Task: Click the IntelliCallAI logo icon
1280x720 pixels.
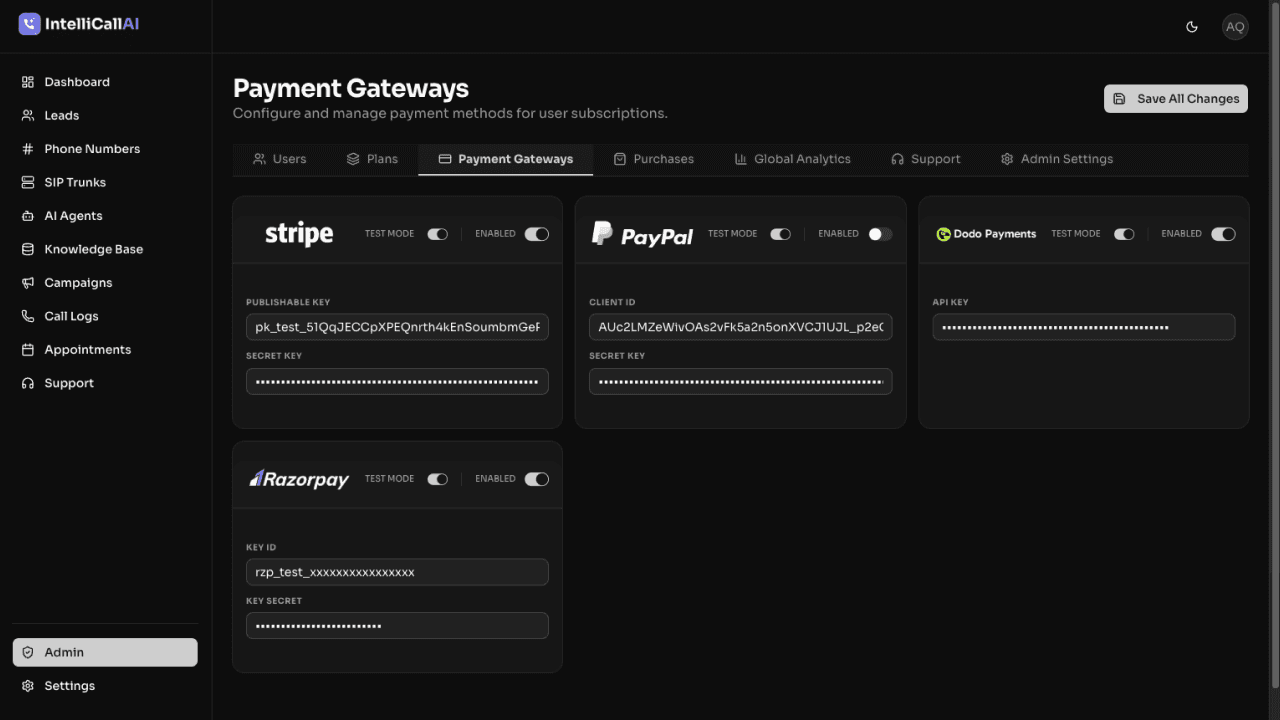Action: (x=30, y=24)
